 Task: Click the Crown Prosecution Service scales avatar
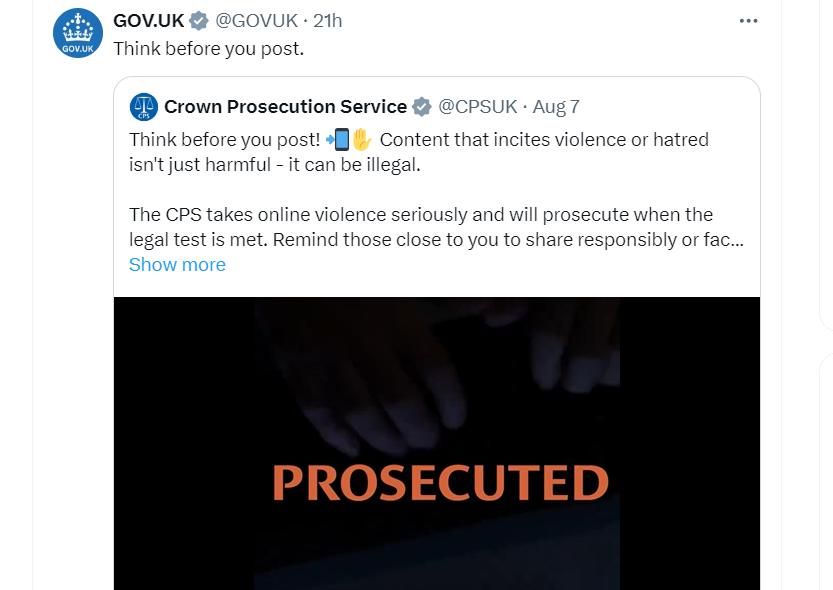pos(144,107)
